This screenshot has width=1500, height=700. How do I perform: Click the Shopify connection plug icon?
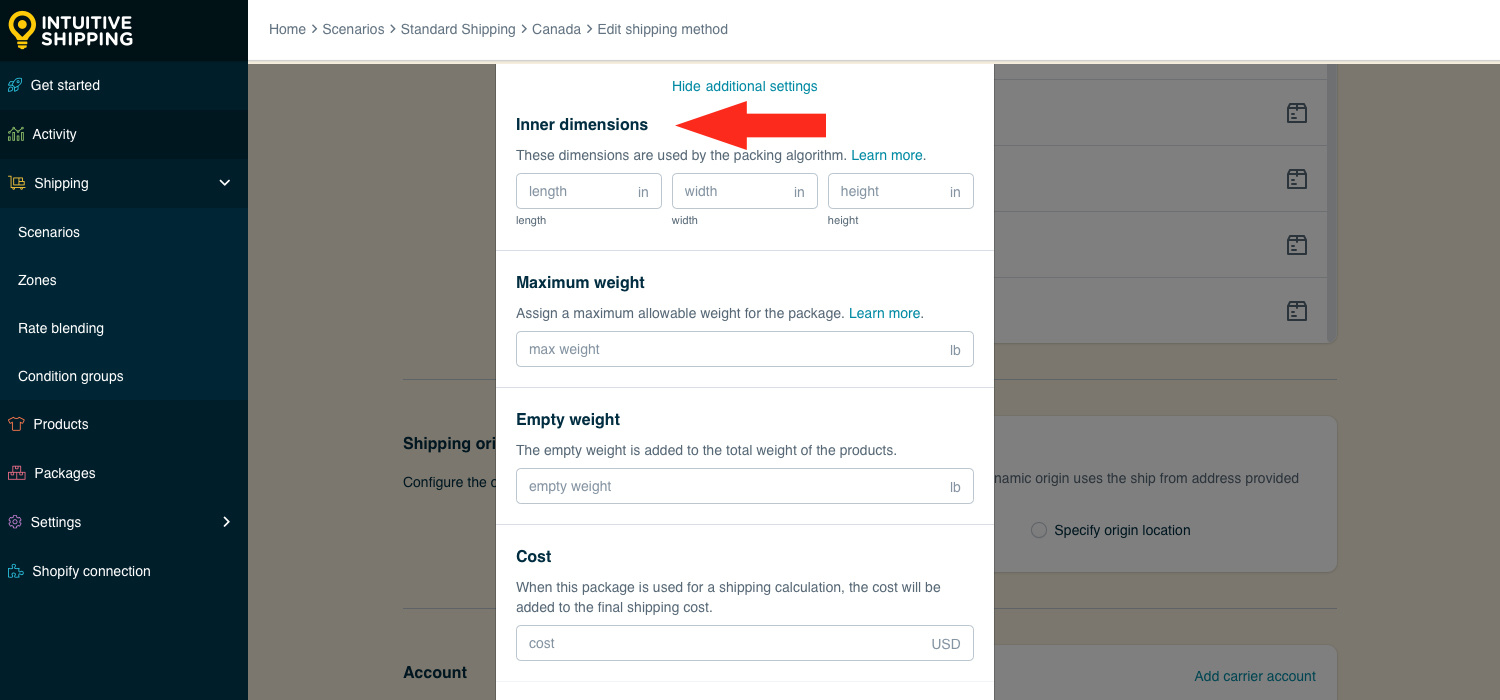pos(15,571)
